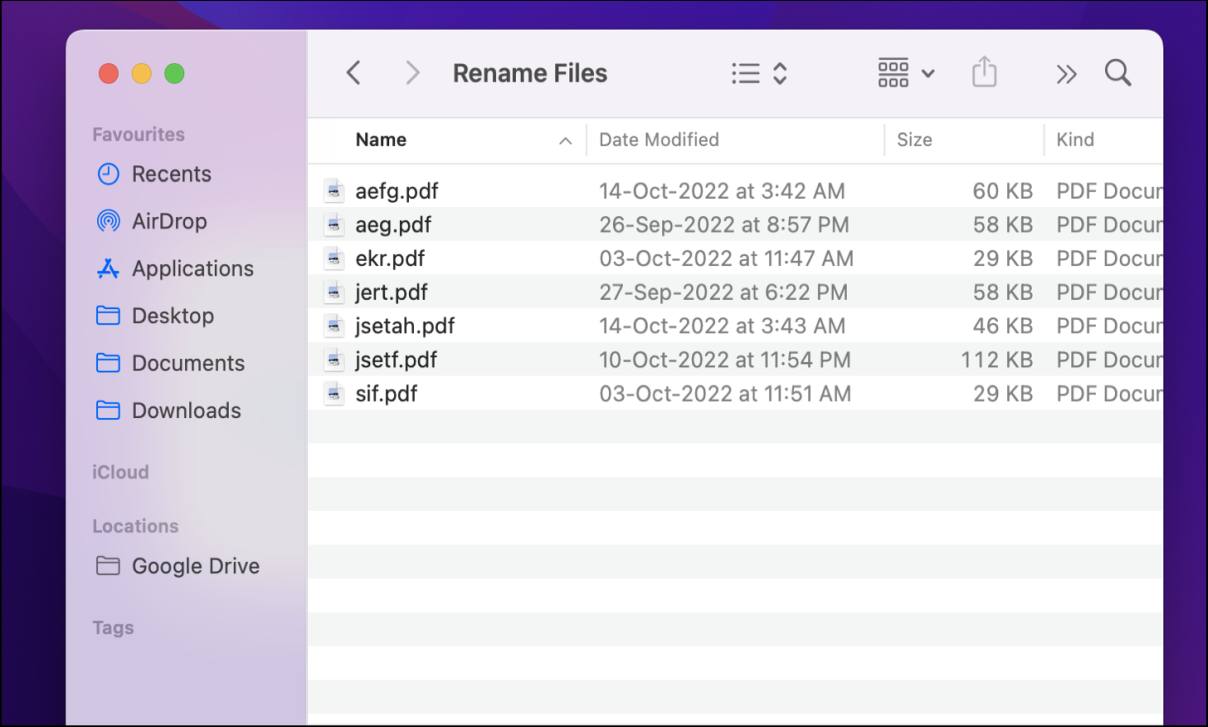1208x727 pixels.
Task: Sort by the Name column header
Action: pos(381,140)
